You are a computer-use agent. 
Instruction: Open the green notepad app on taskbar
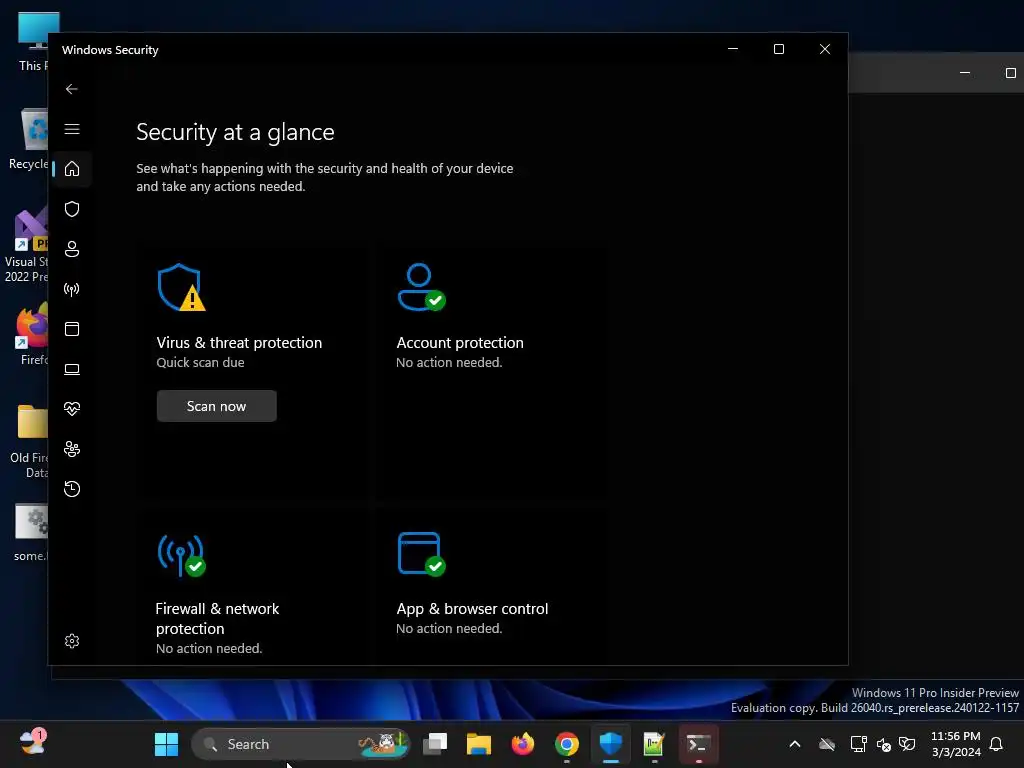(x=654, y=744)
